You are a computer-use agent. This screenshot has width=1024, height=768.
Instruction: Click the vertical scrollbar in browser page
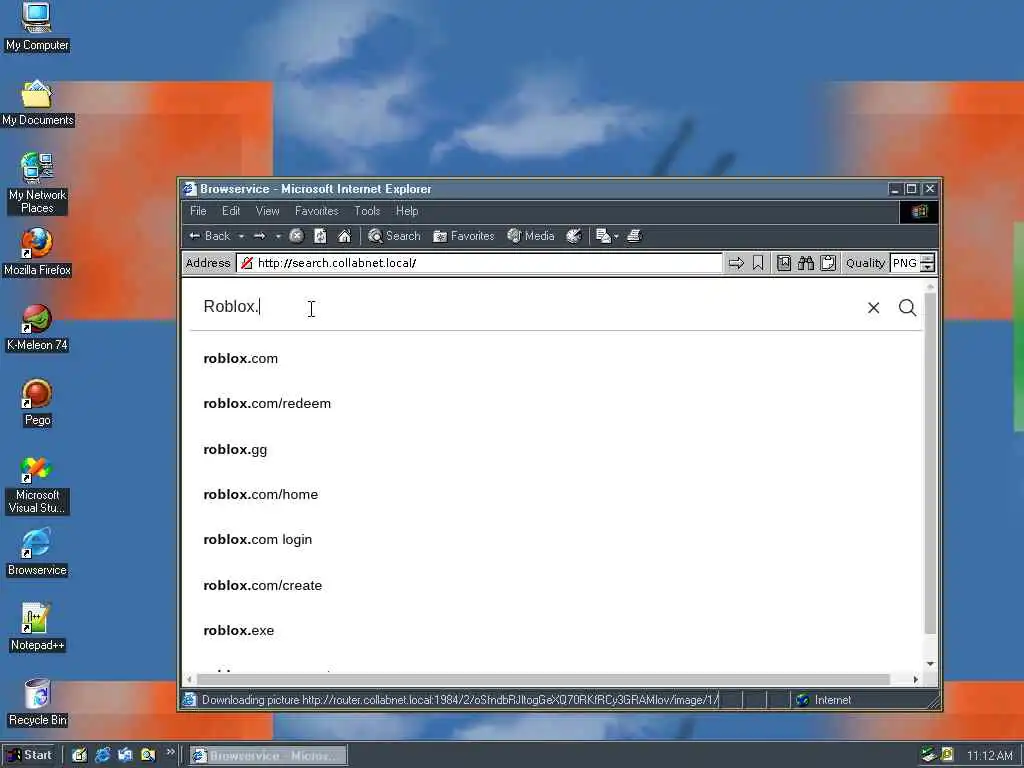931,464
